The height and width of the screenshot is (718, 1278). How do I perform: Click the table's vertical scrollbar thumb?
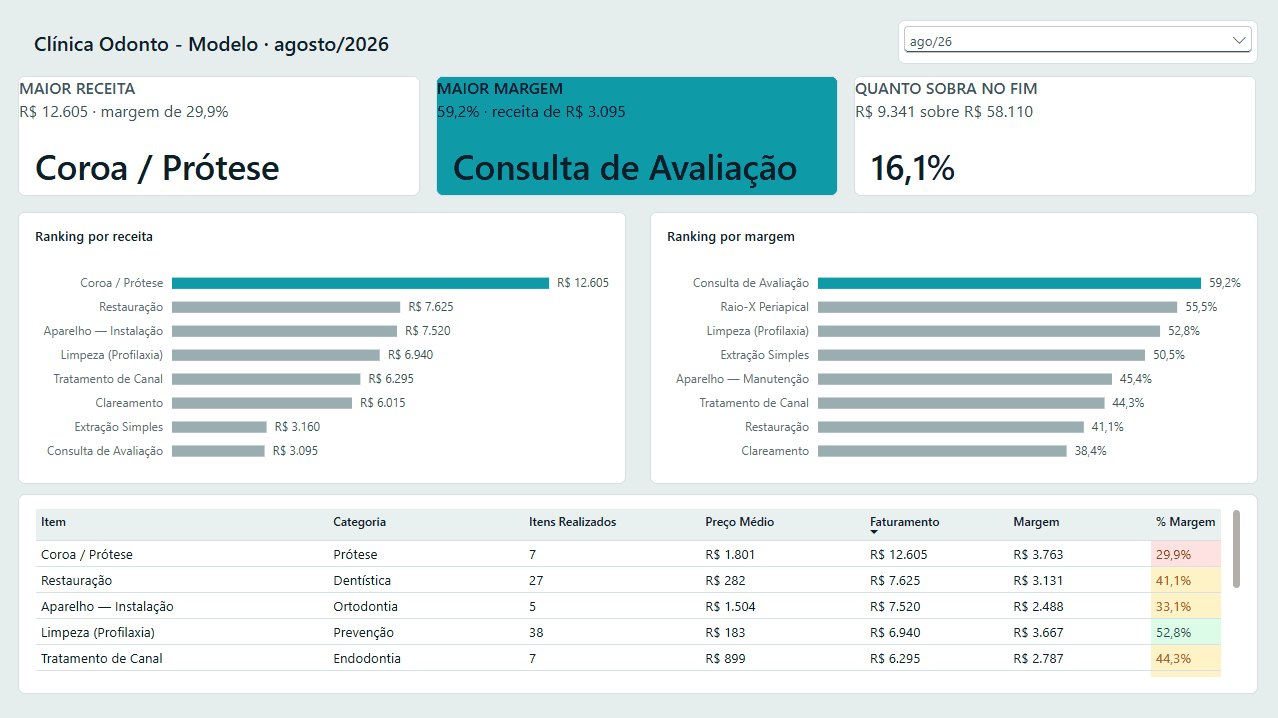point(1236,549)
